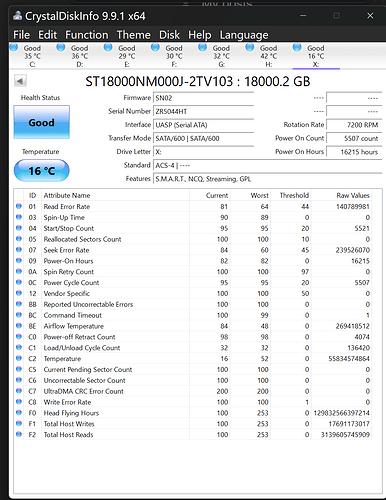Select the Reallocated Sectors Count row
This screenshot has height=500, width=386.
click(x=193, y=239)
